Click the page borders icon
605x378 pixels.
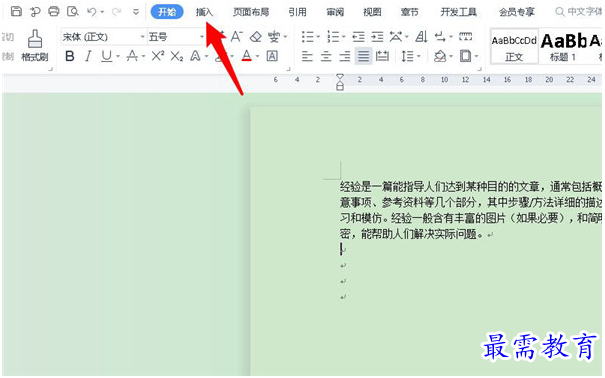pyautogui.click(x=465, y=57)
